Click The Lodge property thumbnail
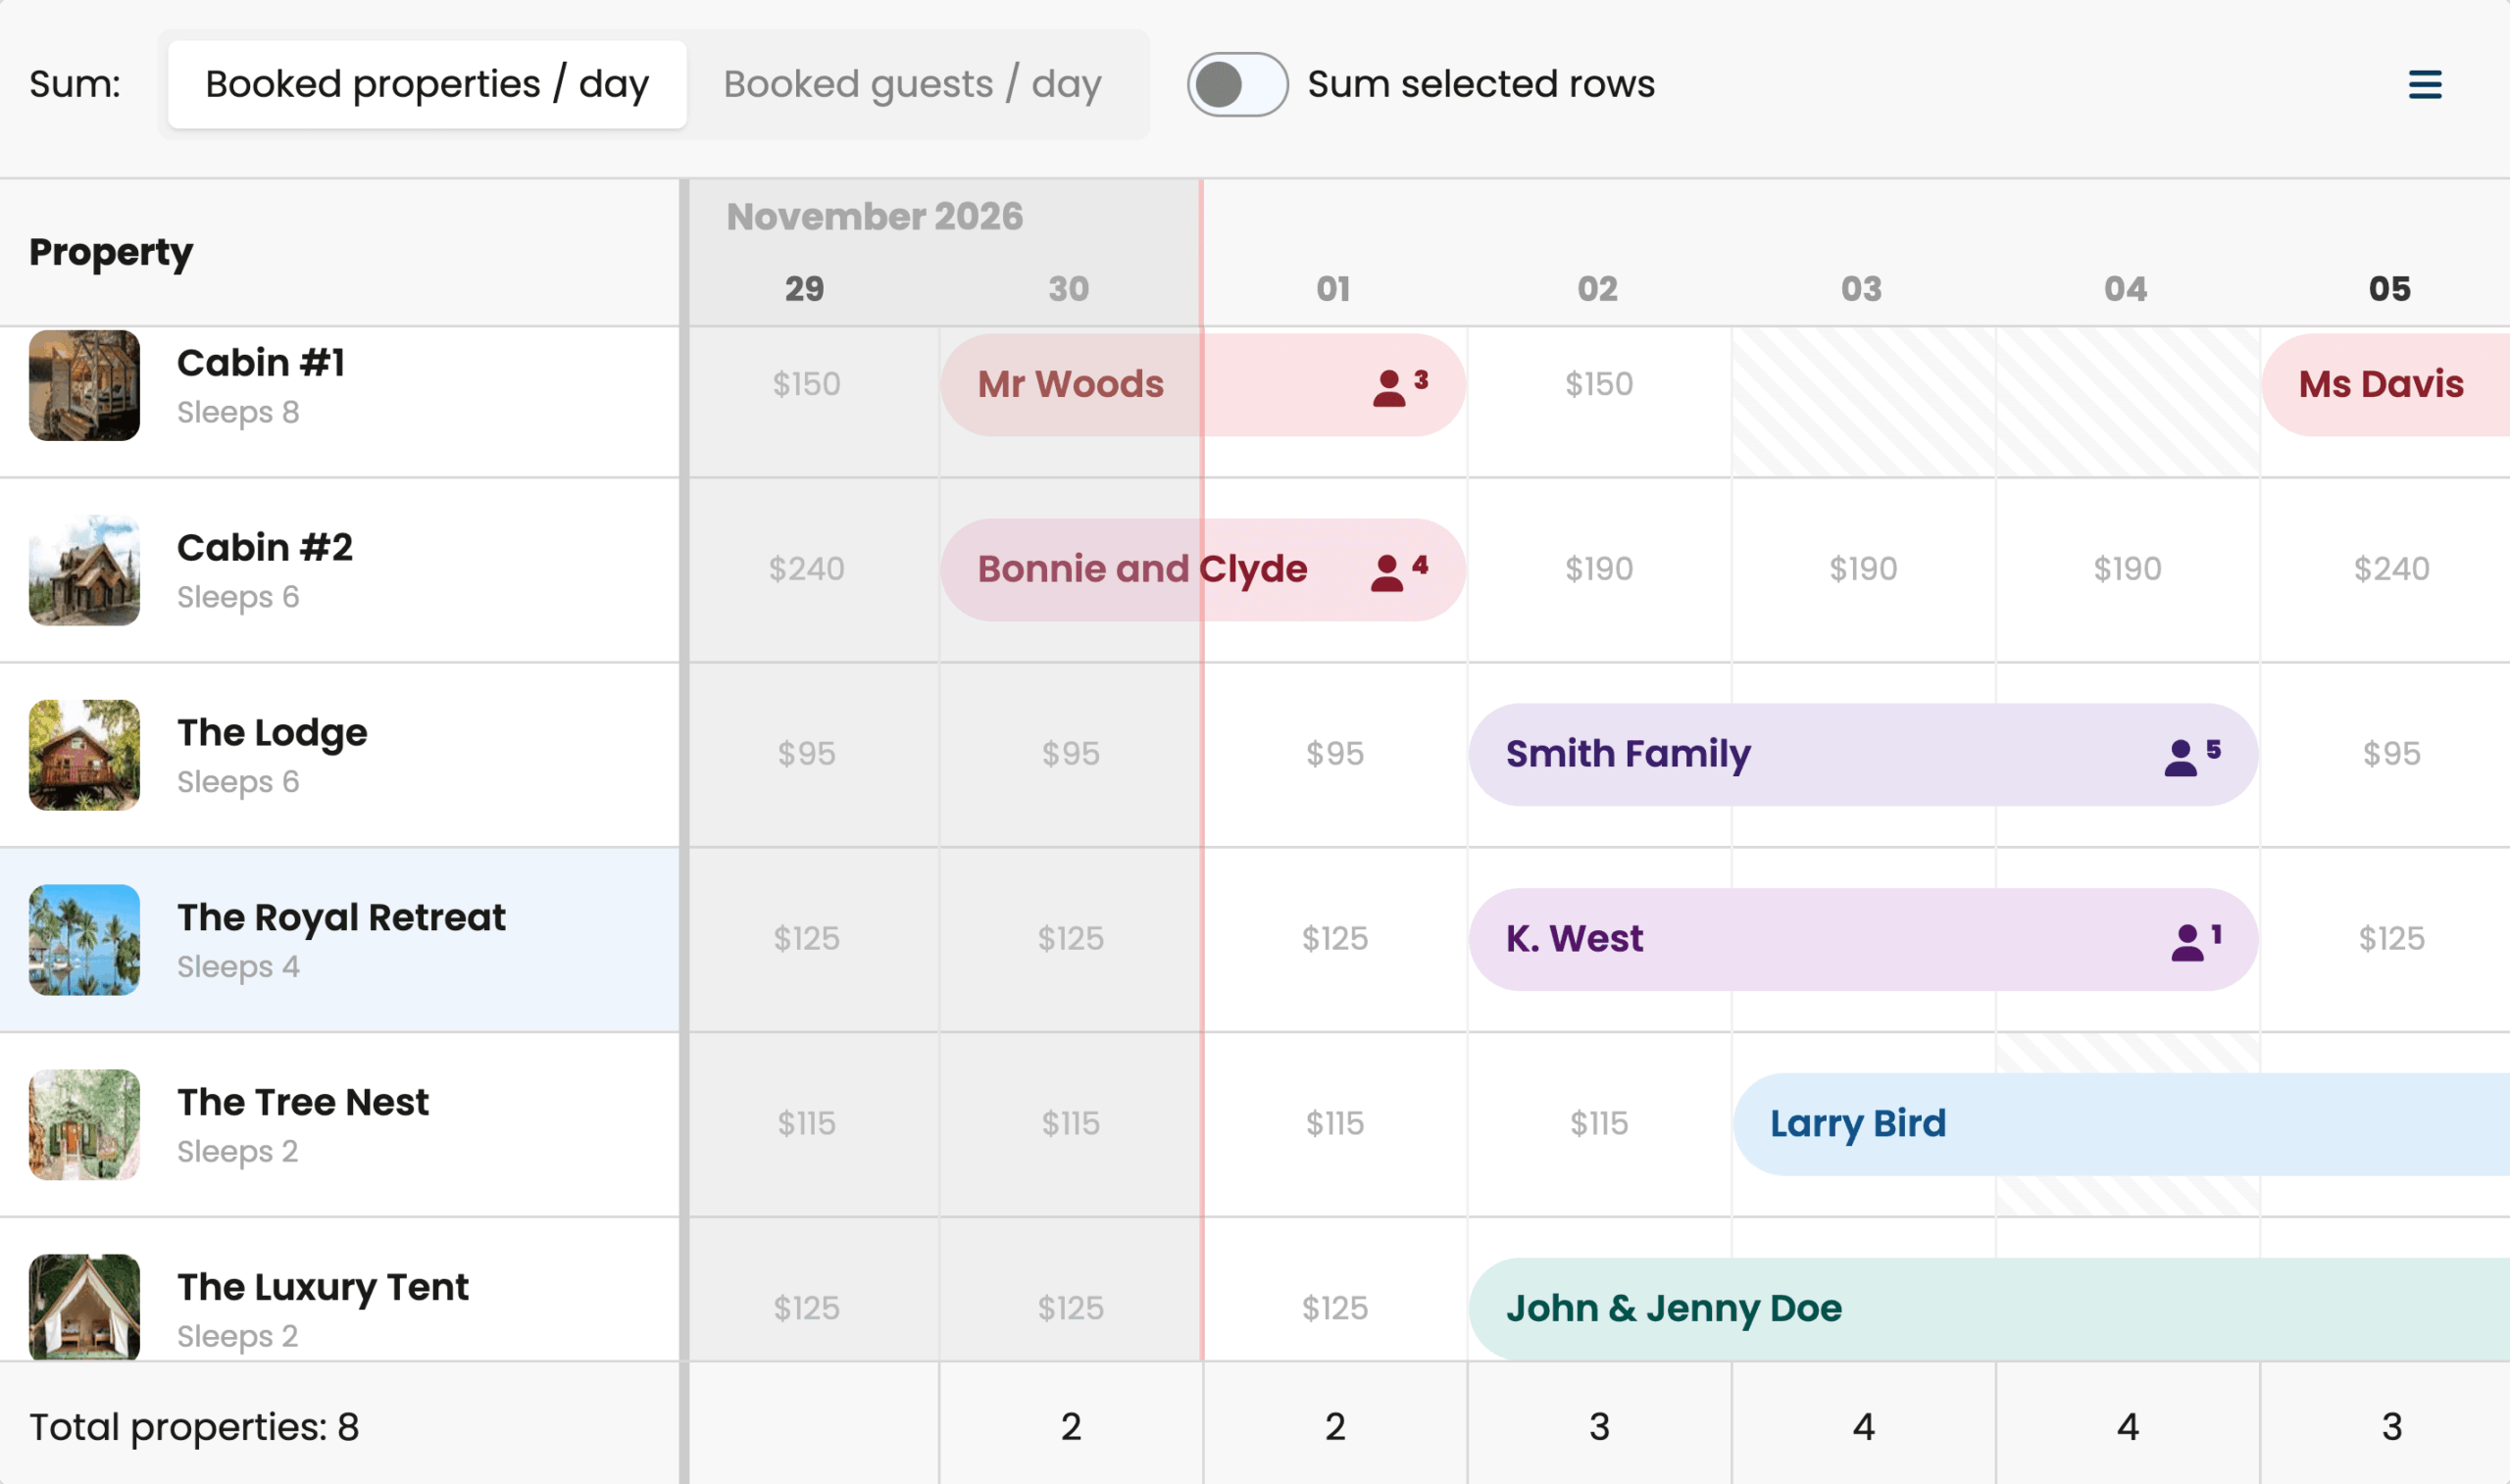The width and height of the screenshot is (2510, 1484). (x=84, y=755)
